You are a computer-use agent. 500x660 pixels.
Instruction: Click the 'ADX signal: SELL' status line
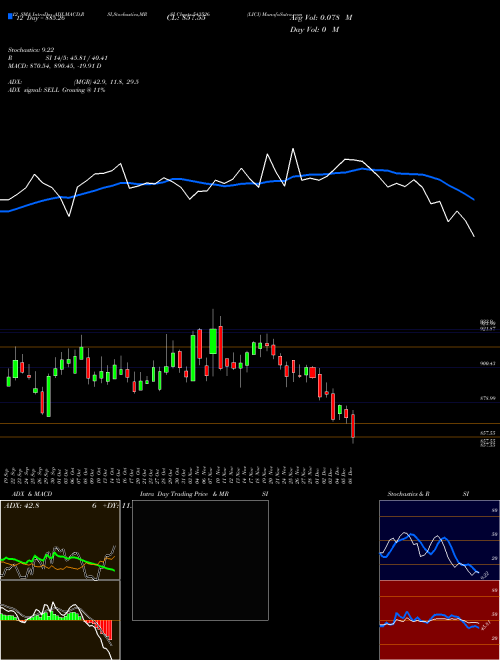coord(56,90)
